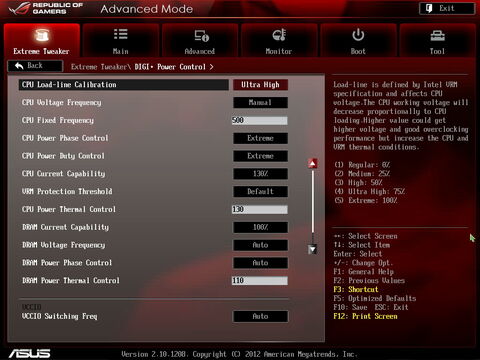Click the Exit button
This screenshot has width=480, height=360.
click(447, 8)
